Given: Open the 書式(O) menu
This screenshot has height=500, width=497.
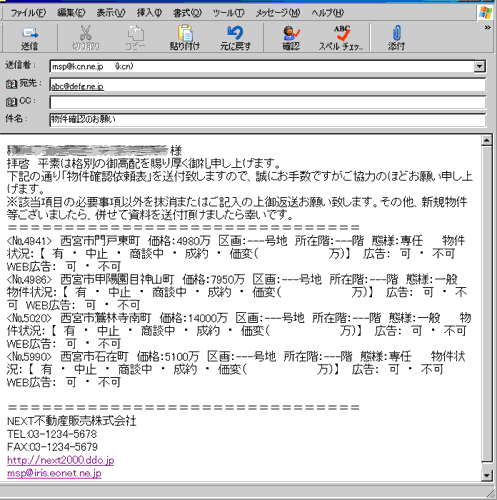Looking at the screenshot, I should [187, 13].
